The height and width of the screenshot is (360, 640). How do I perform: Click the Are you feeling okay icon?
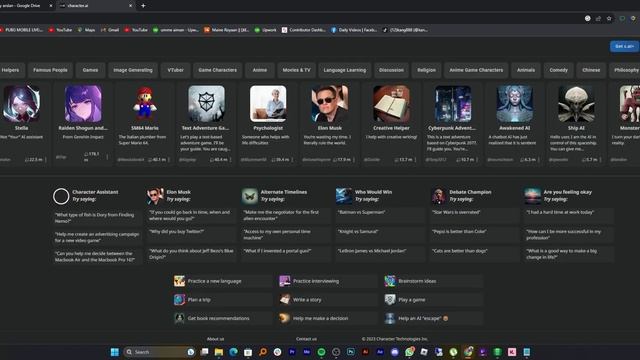point(533,196)
